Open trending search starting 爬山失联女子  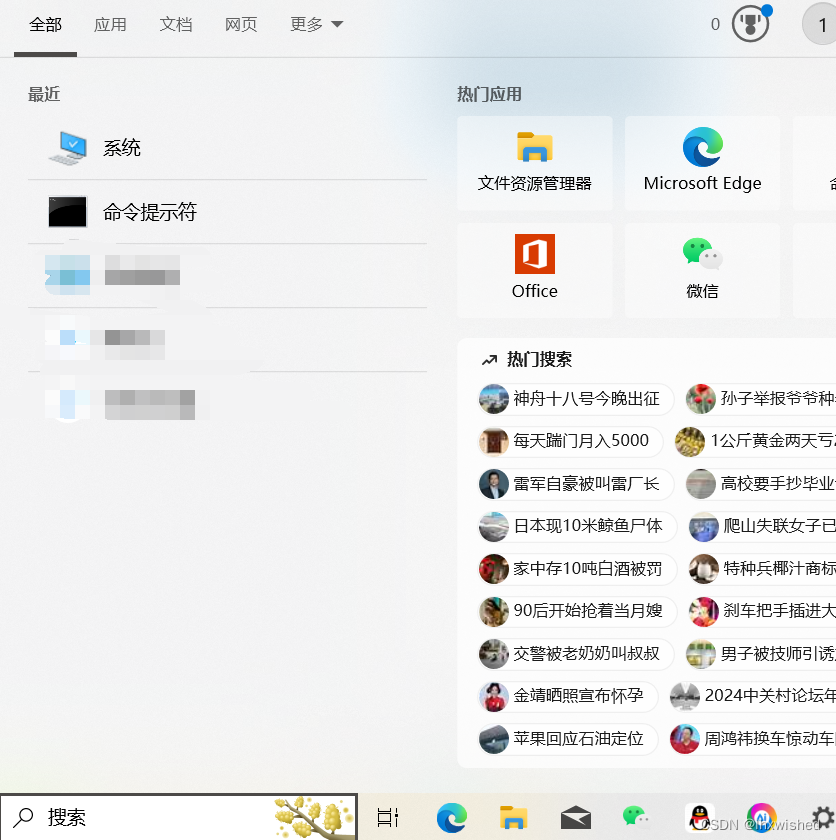[762, 527]
